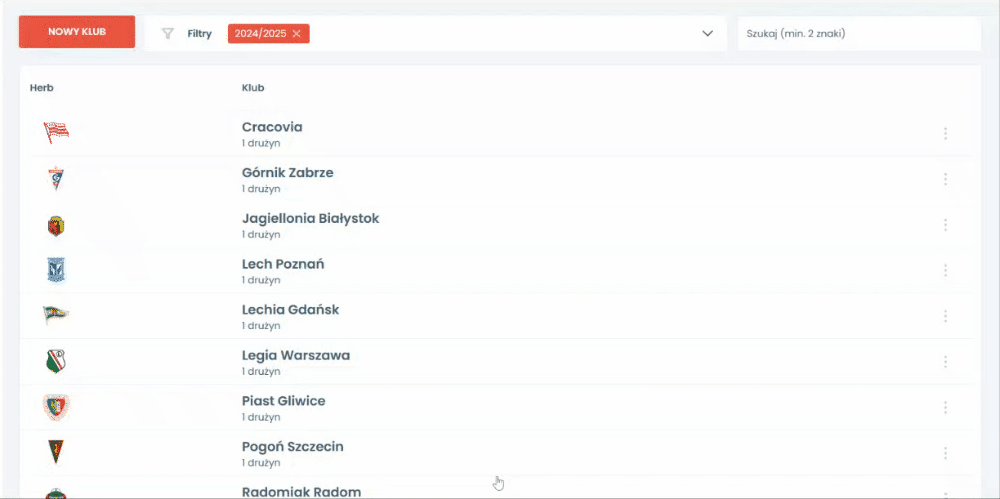Click the filter funnel icon
The height and width of the screenshot is (499, 1000).
[168, 33]
